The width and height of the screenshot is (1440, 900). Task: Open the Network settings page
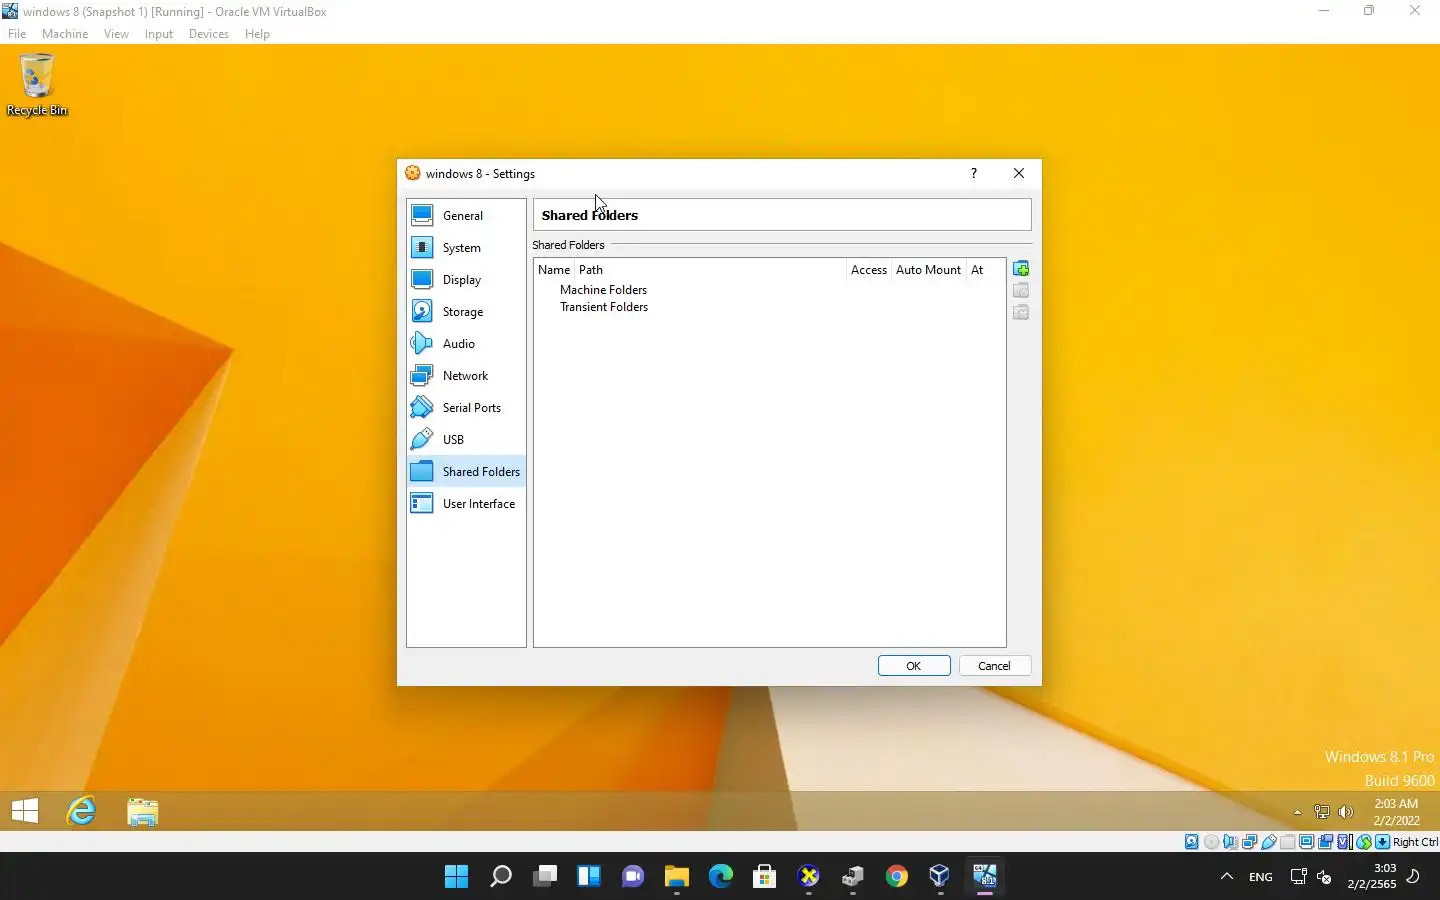(466, 375)
